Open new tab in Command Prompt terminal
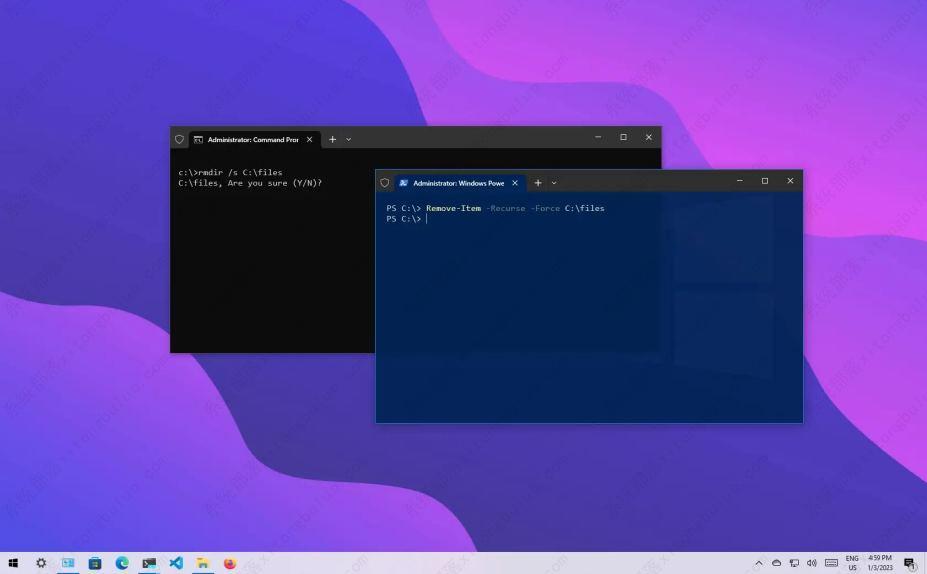 [x=333, y=140]
